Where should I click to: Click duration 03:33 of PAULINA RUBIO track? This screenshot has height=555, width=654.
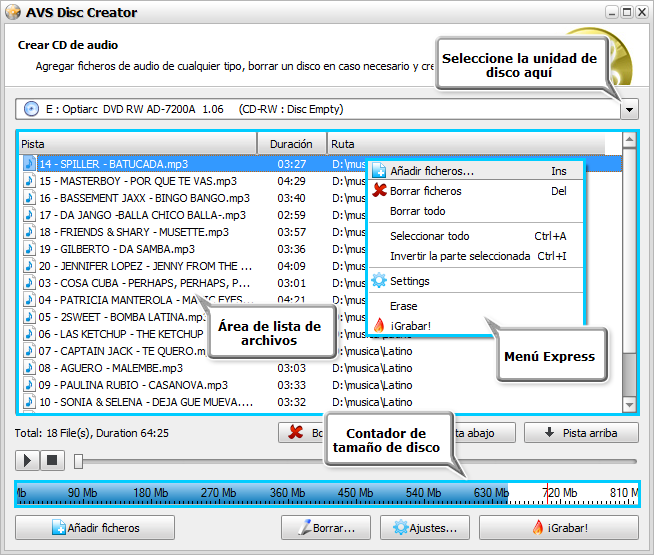[x=292, y=385]
